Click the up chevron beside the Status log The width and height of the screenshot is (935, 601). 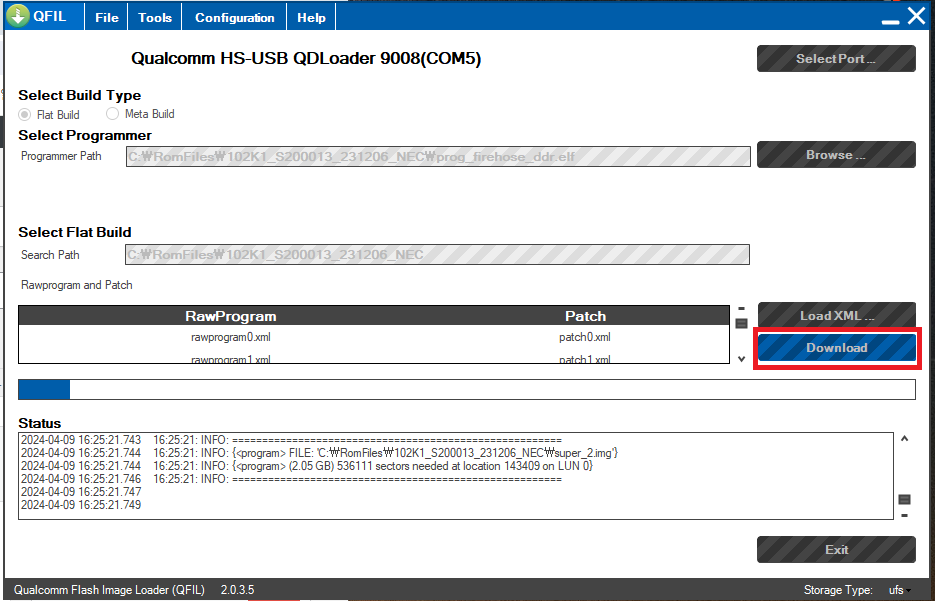pos(905,439)
